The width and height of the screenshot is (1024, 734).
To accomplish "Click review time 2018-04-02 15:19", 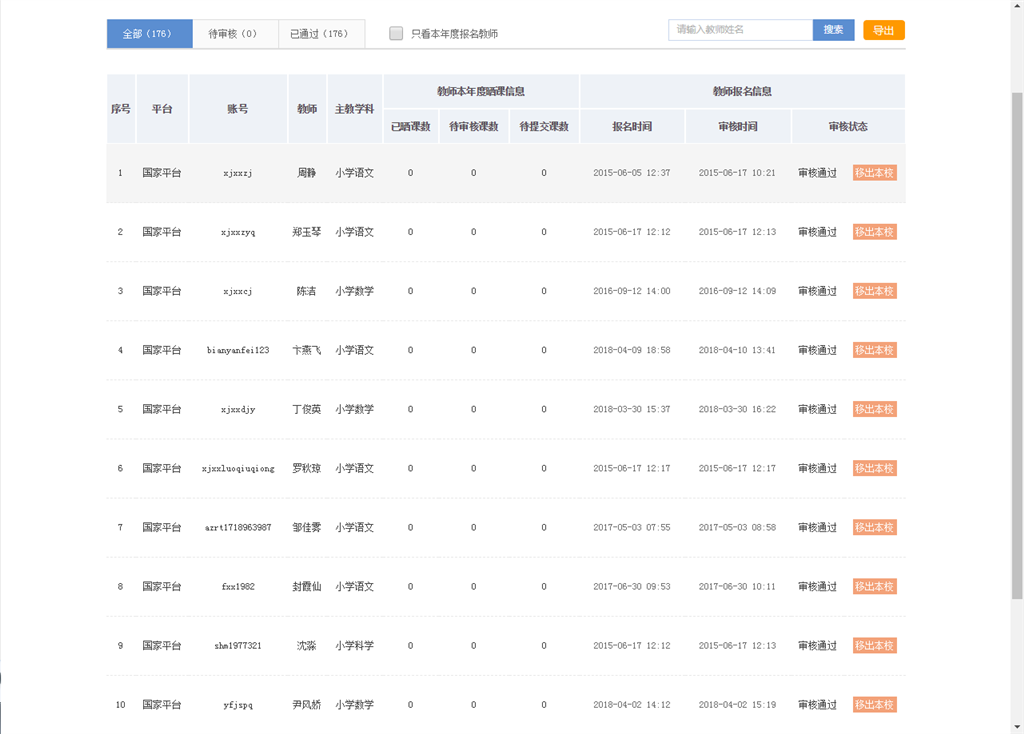I will point(737,705).
